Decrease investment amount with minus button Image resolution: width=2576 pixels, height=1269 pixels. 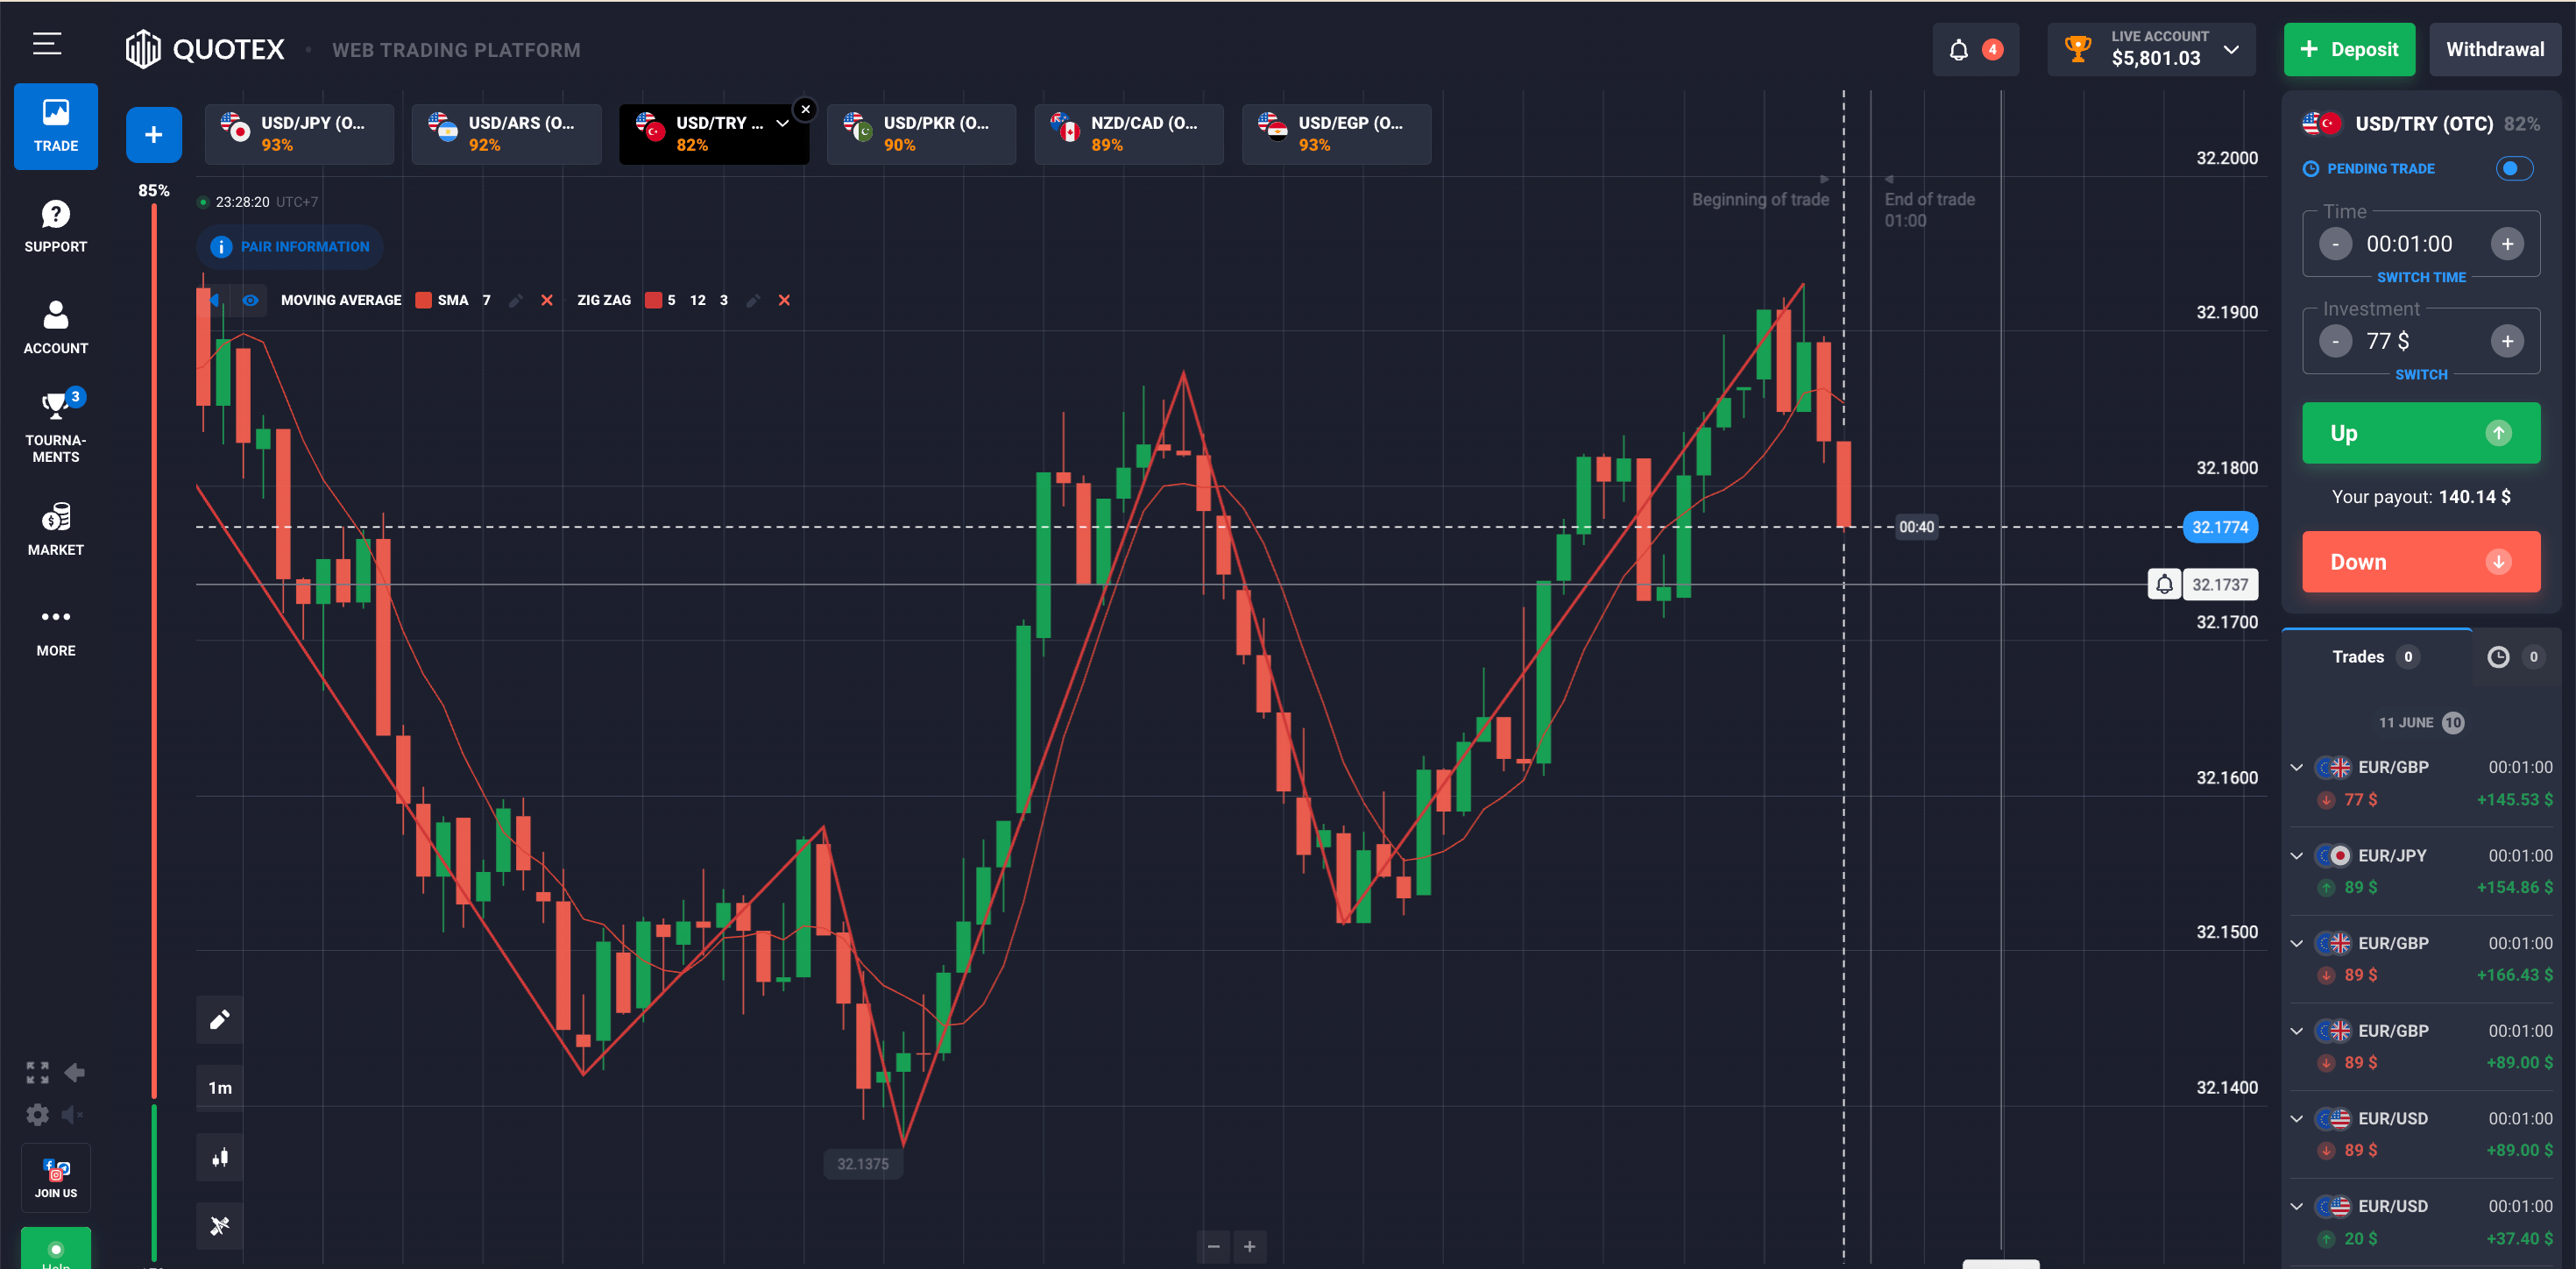pos(2335,341)
